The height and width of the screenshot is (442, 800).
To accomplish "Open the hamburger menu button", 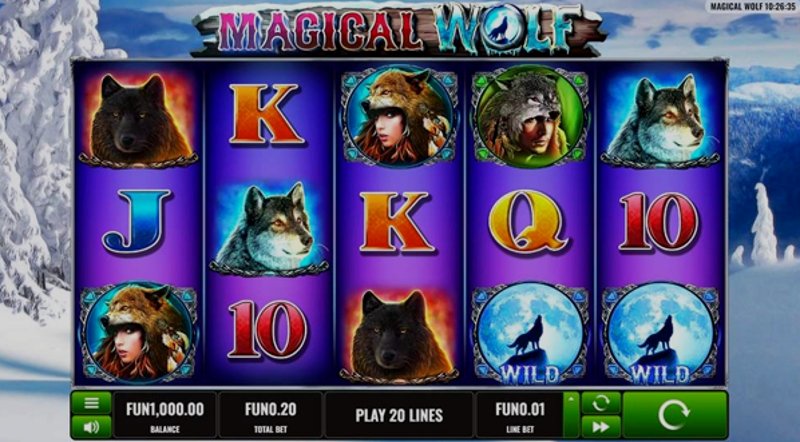I will 91,403.
